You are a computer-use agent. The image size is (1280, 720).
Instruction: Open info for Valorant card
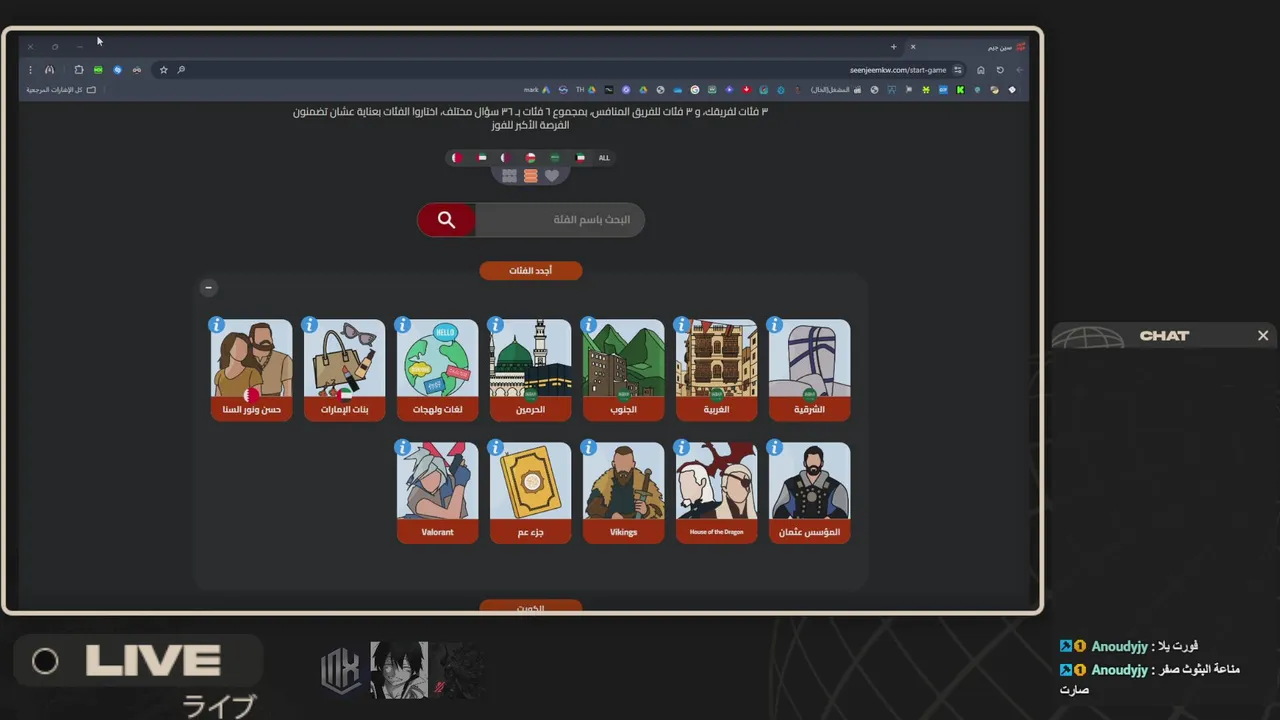click(x=402, y=448)
